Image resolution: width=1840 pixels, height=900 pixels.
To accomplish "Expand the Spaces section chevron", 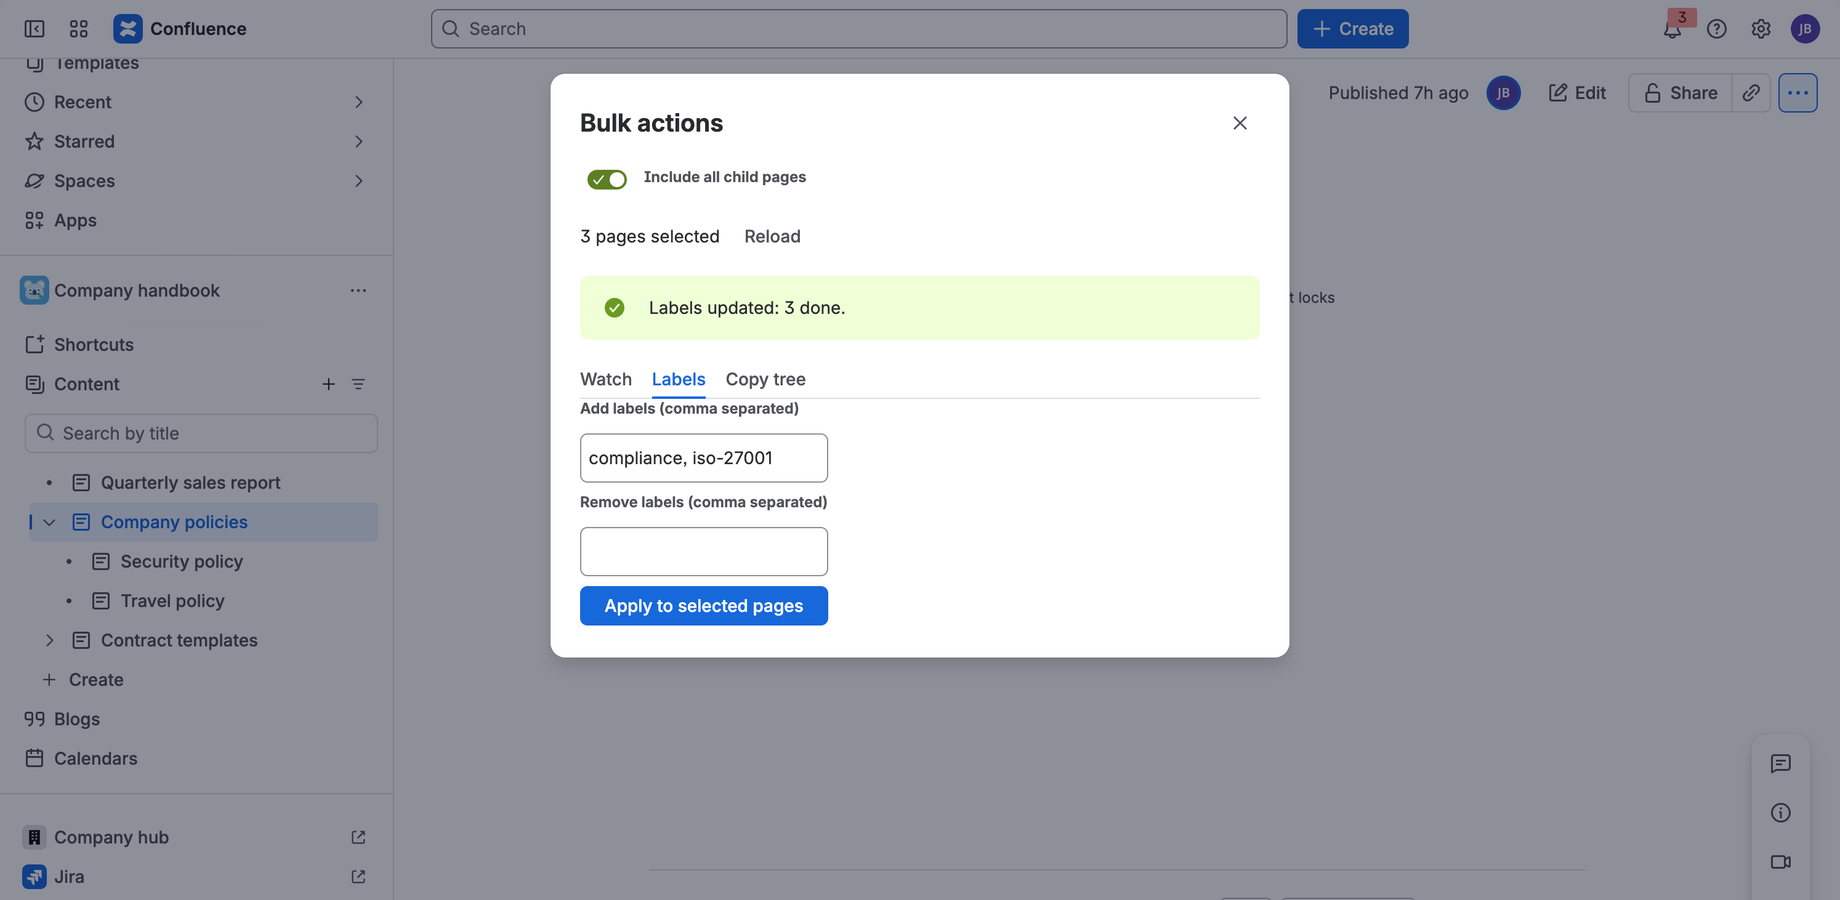I will point(358,181).
